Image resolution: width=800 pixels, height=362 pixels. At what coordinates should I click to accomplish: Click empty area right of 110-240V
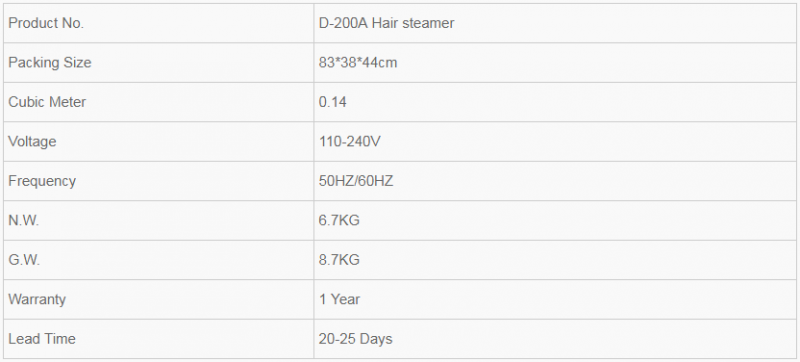click(587, 142)
